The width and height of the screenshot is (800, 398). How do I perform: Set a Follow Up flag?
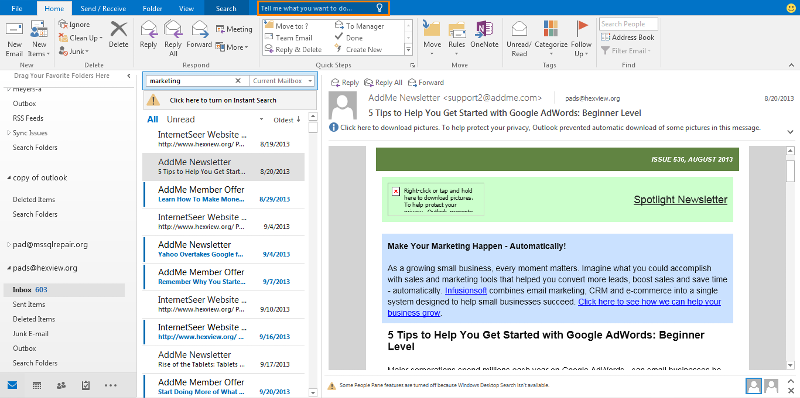pos(581,38)
